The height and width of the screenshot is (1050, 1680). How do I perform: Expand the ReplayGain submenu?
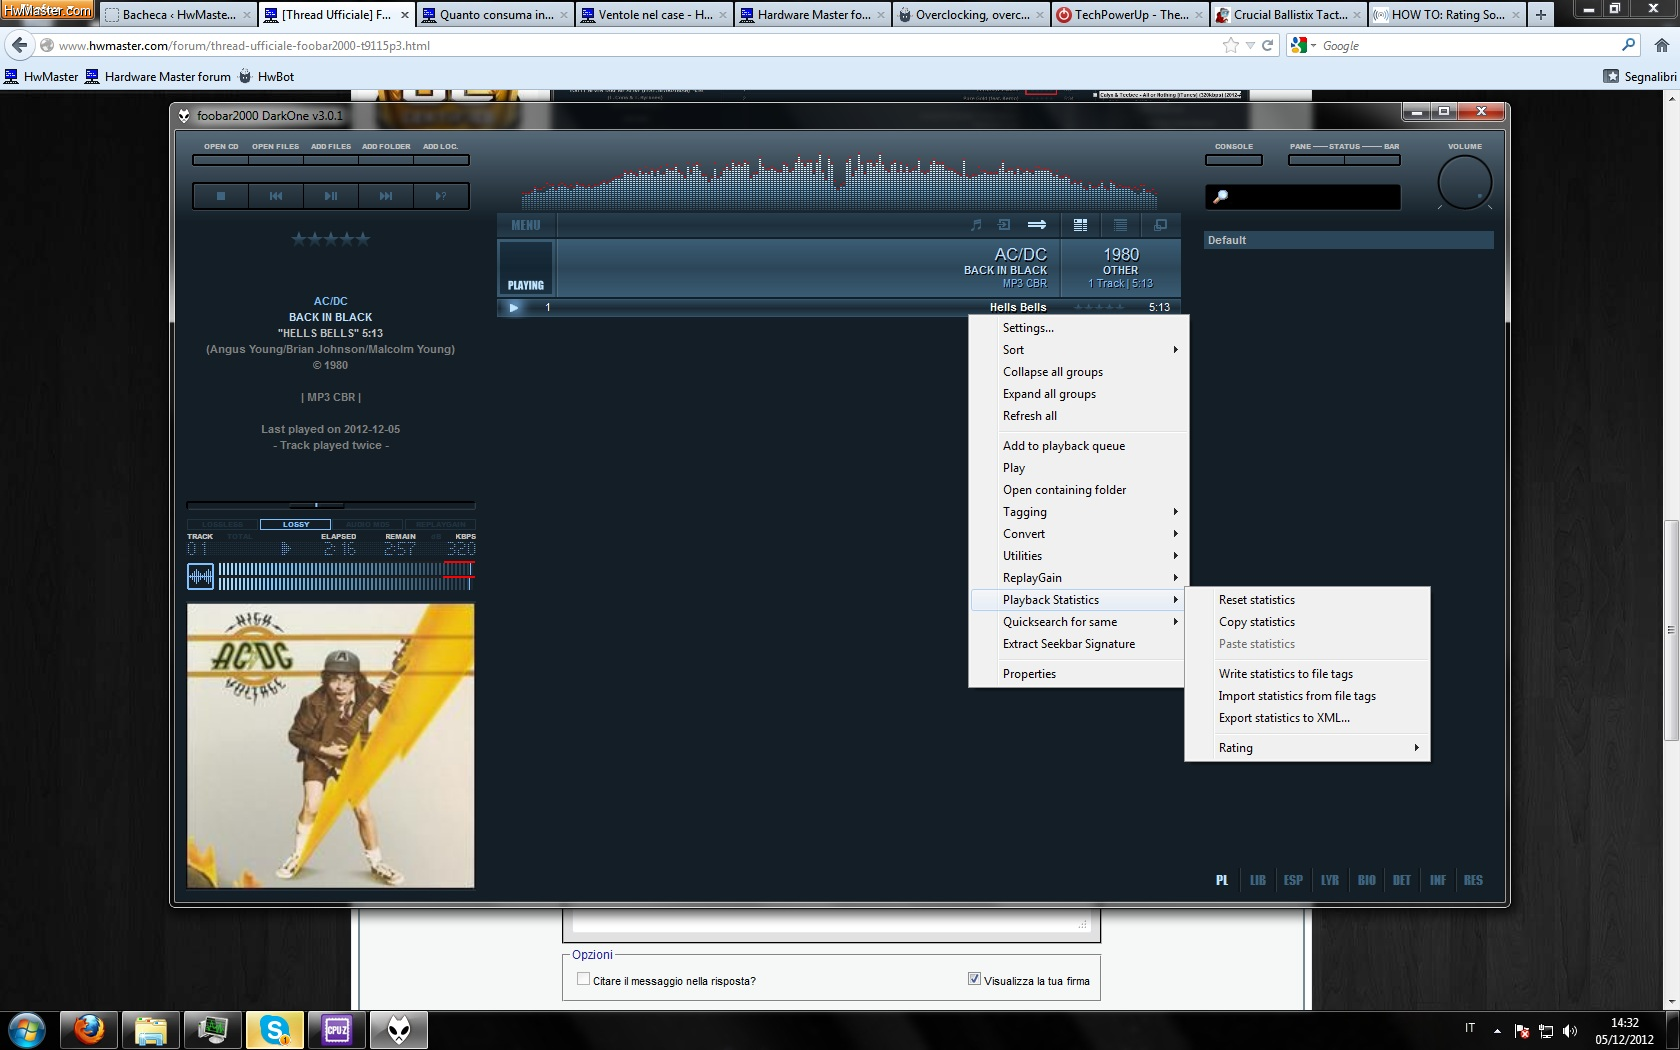[1078, 578]
